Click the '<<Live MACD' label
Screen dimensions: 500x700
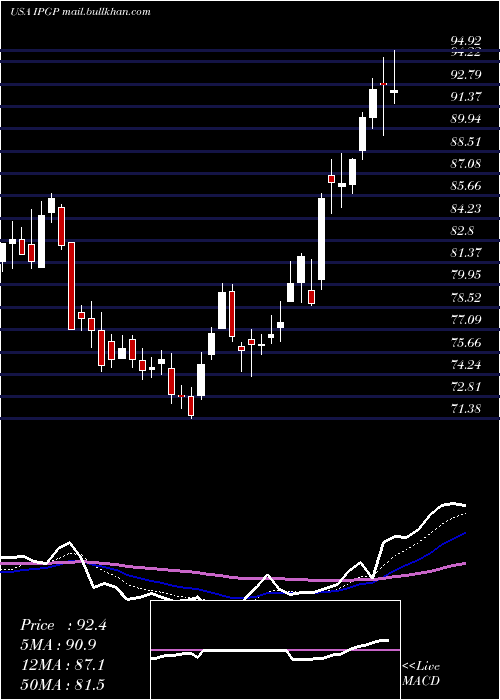pos(421,673)
